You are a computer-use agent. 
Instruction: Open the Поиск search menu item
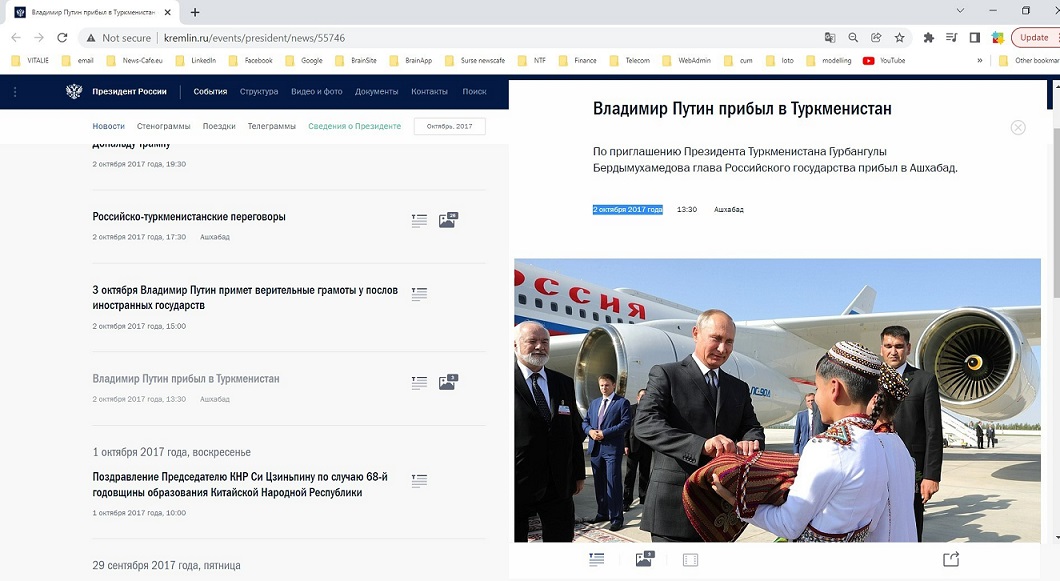point(475,91)
